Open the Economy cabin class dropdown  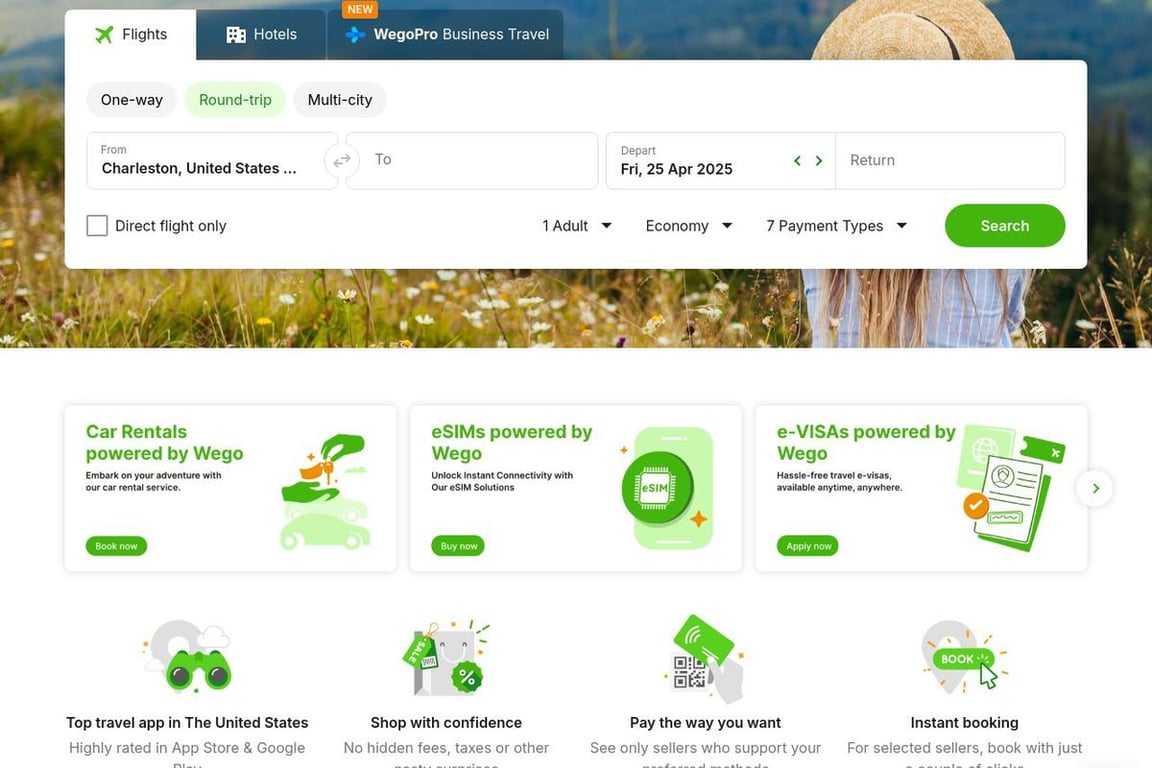click(x=688, y=226)
